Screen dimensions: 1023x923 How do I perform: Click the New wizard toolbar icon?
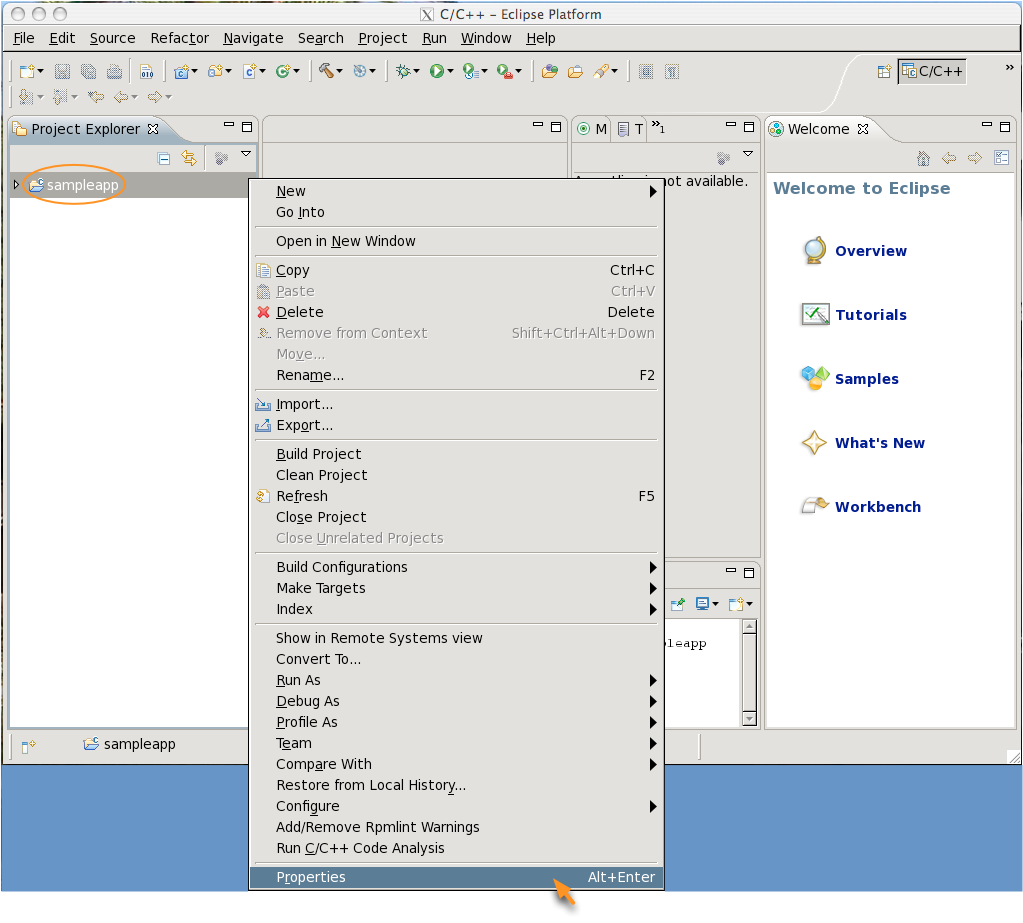click(x=27, y=72)
